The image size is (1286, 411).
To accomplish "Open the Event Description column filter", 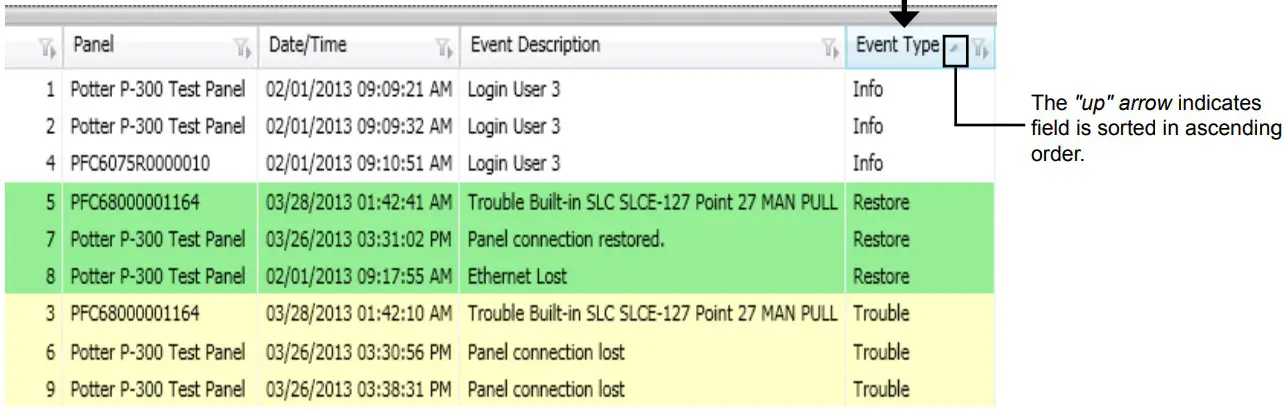I will 829,47.
